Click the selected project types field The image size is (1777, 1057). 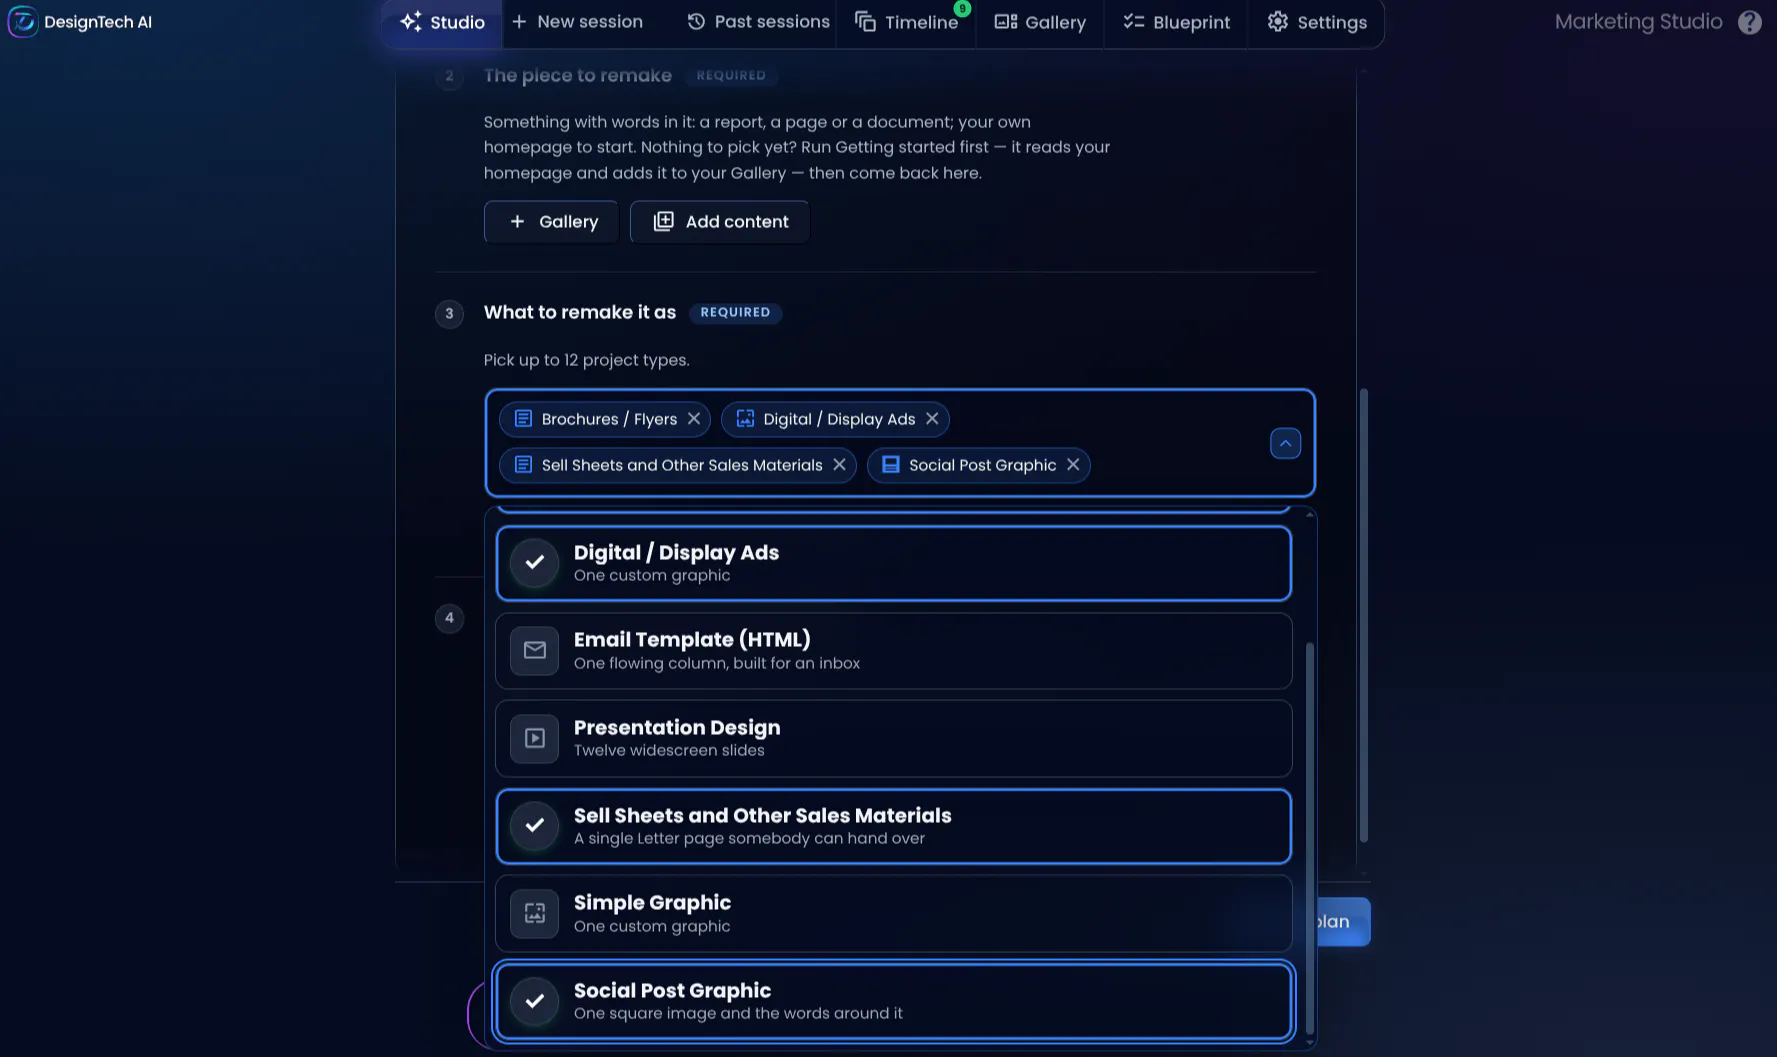pyautogui.click(x=900, y=443)
